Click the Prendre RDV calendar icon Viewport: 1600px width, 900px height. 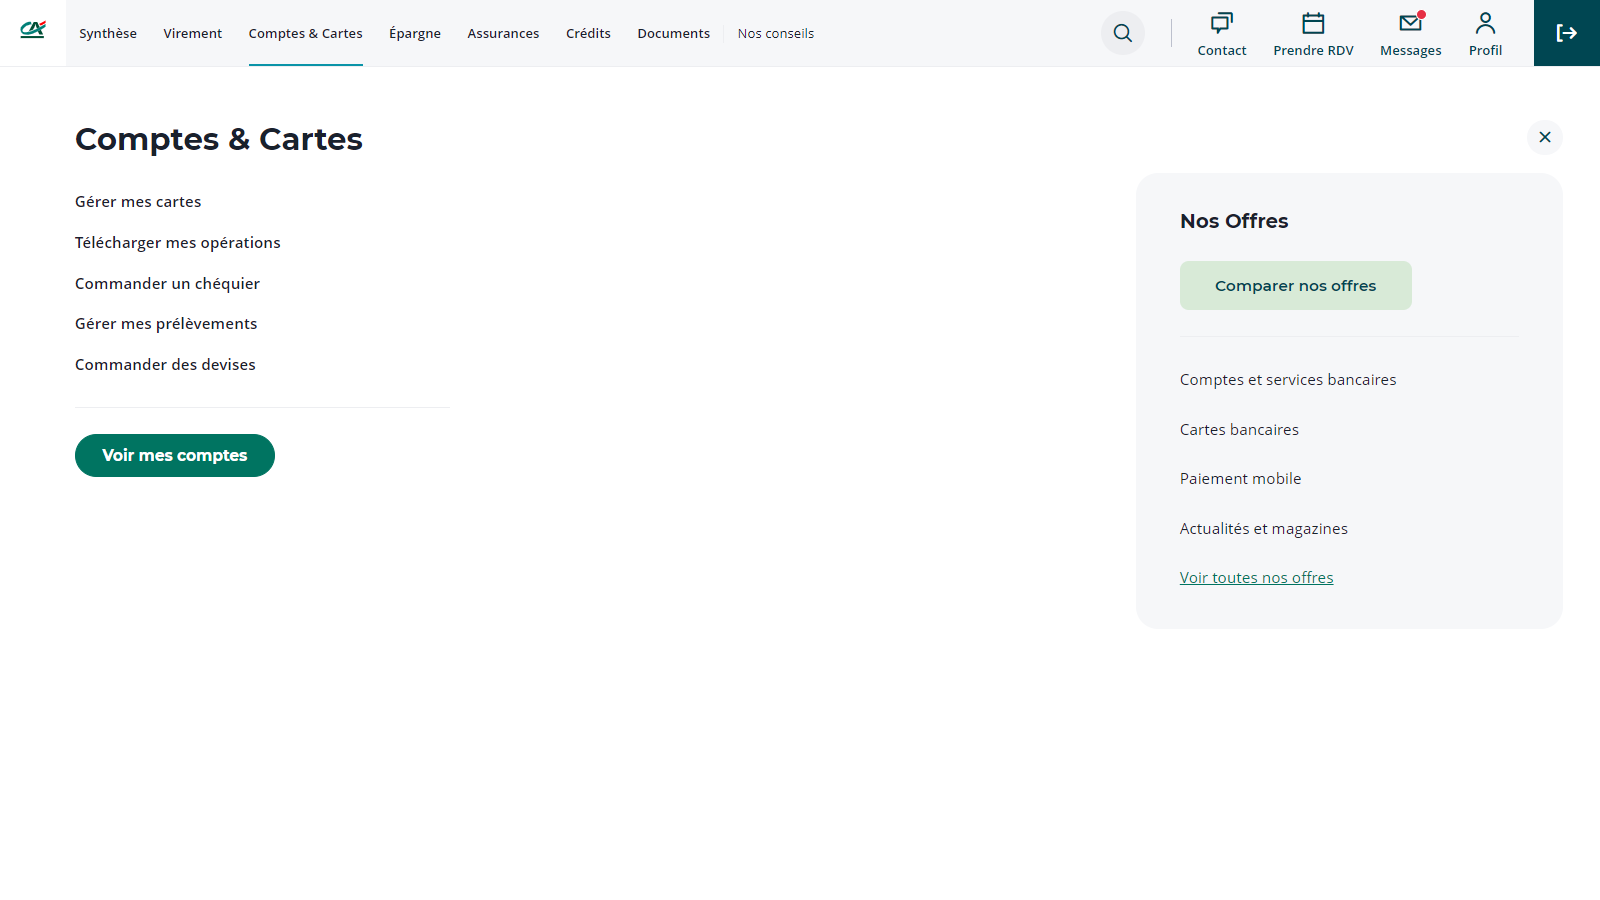coord(1313,24)
